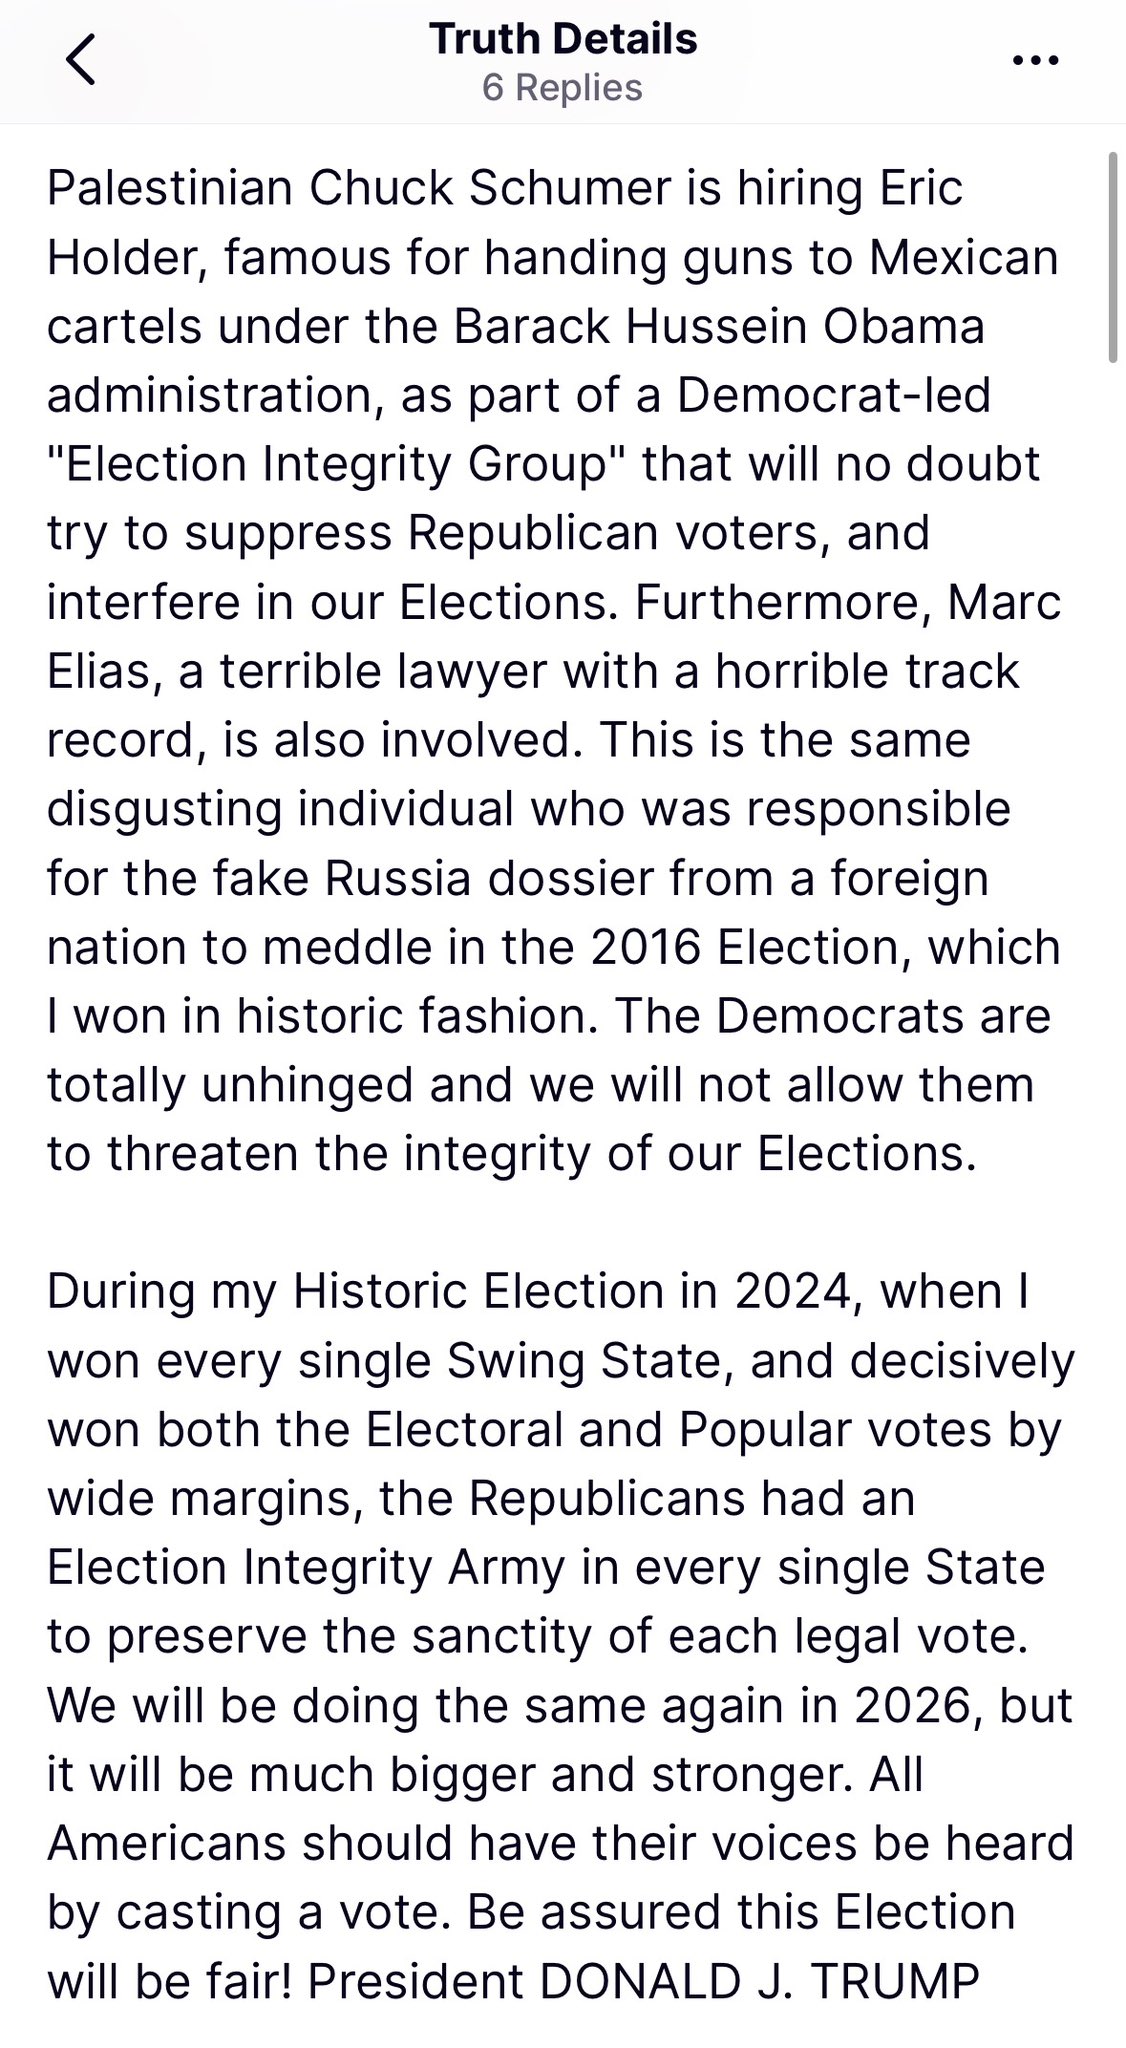Tap the year "2026" in the post
This screenshot has height=2048, width=1126.
point(912,1705)
